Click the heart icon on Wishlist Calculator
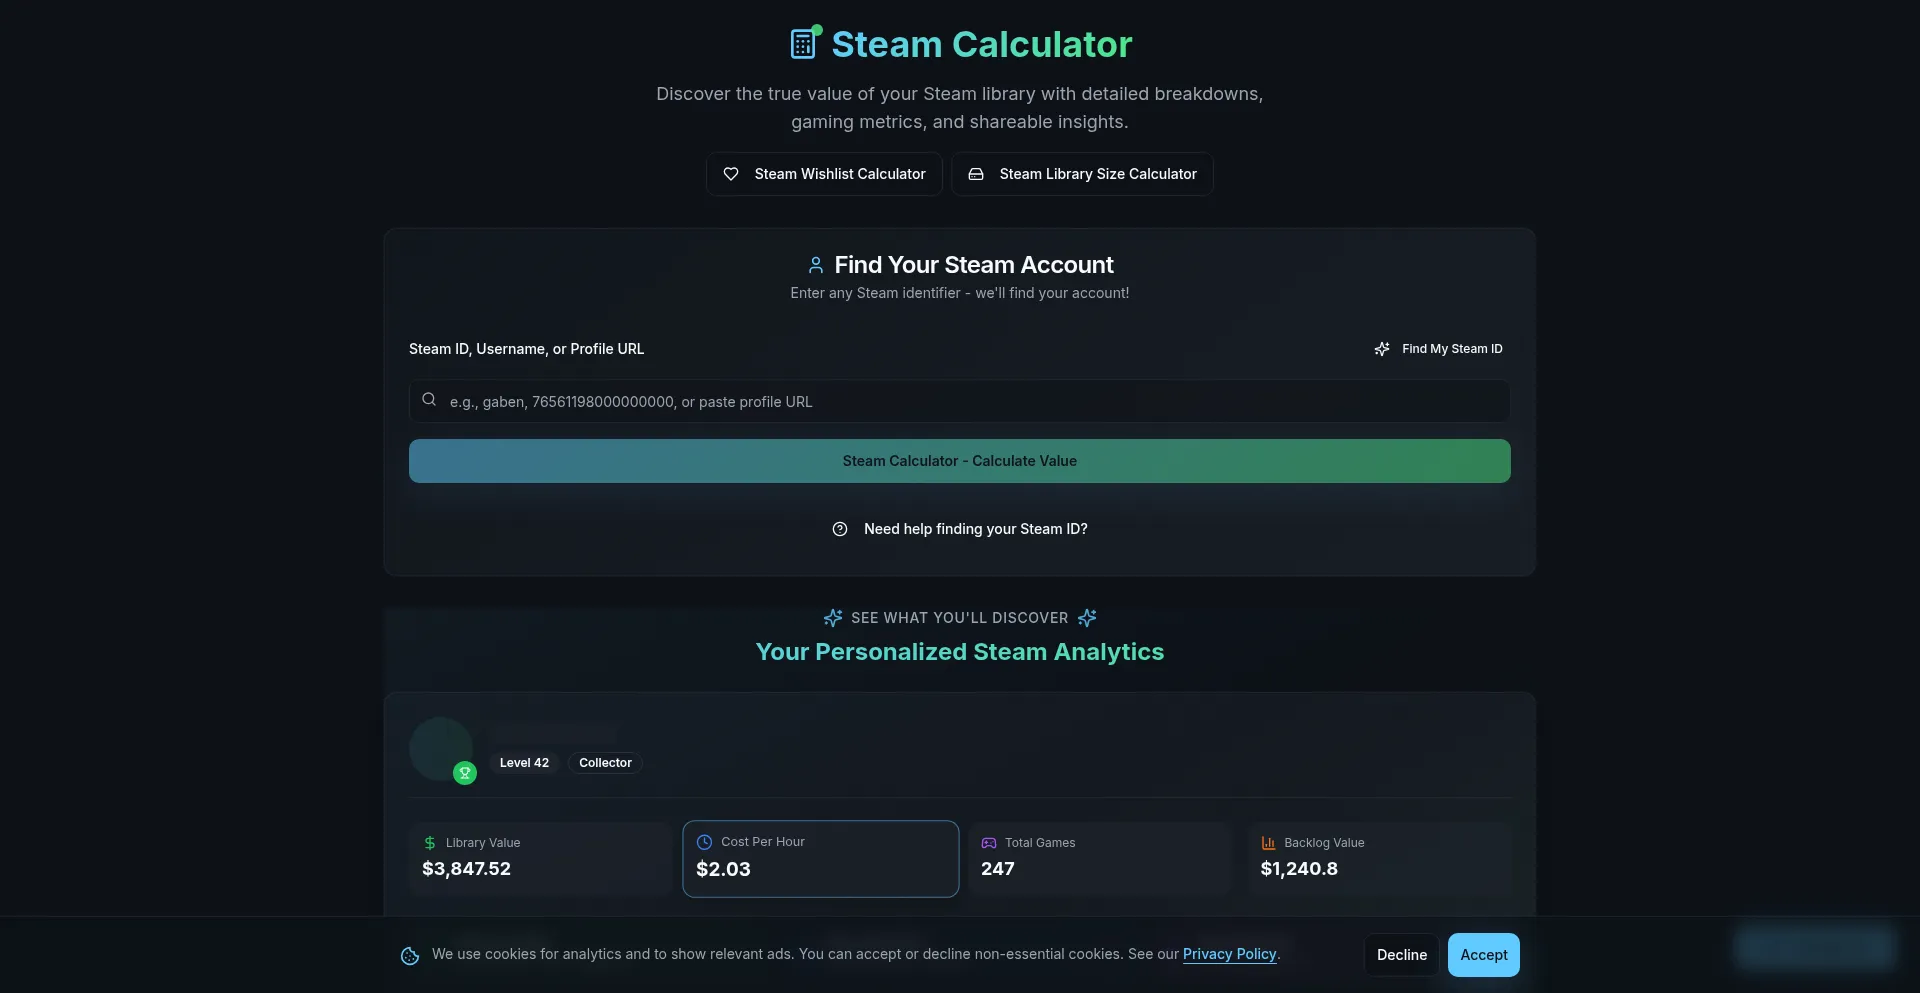Screen dimensions: 1920x993 coord(731,174)
